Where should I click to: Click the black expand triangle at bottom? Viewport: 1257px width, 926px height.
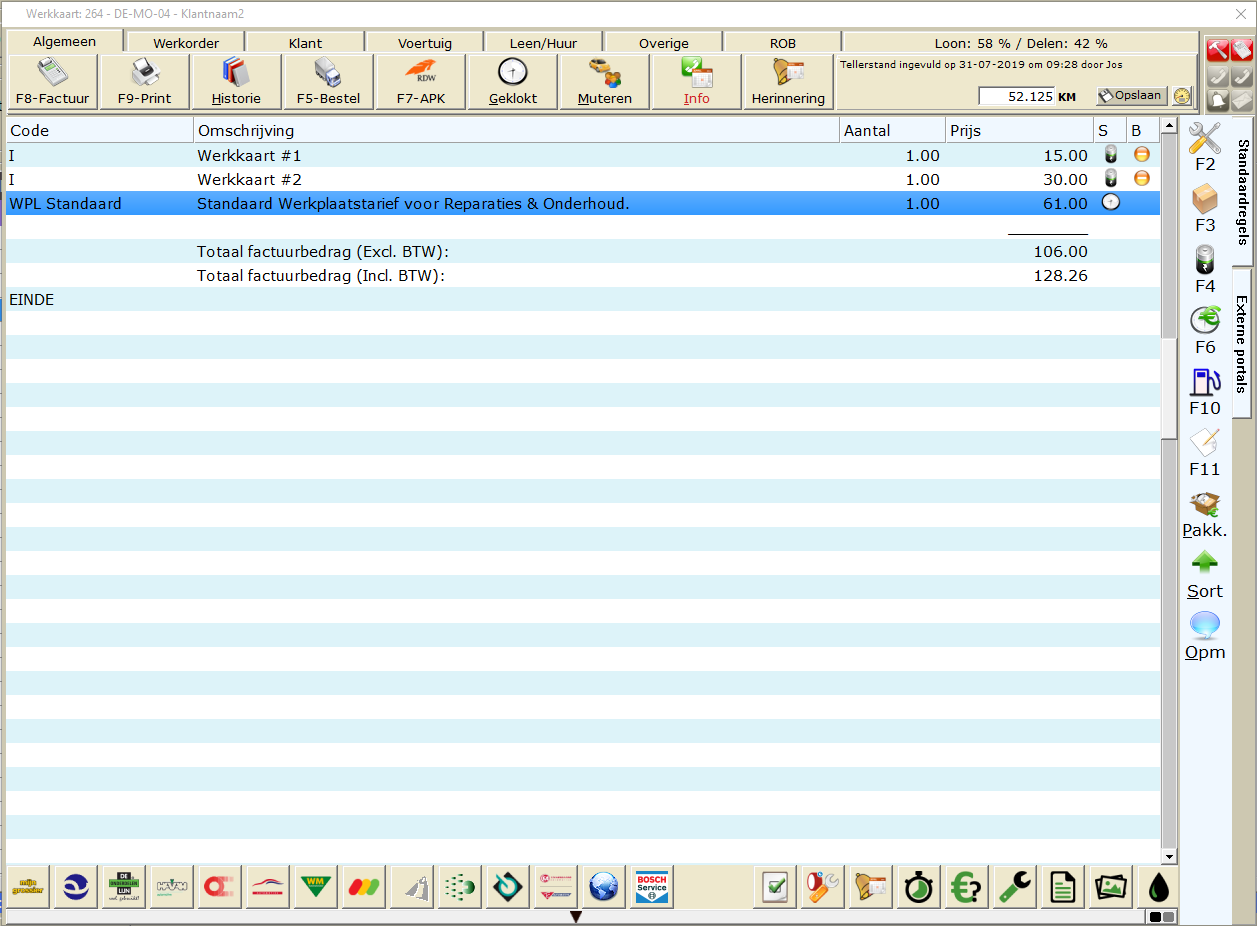point(576,916)
